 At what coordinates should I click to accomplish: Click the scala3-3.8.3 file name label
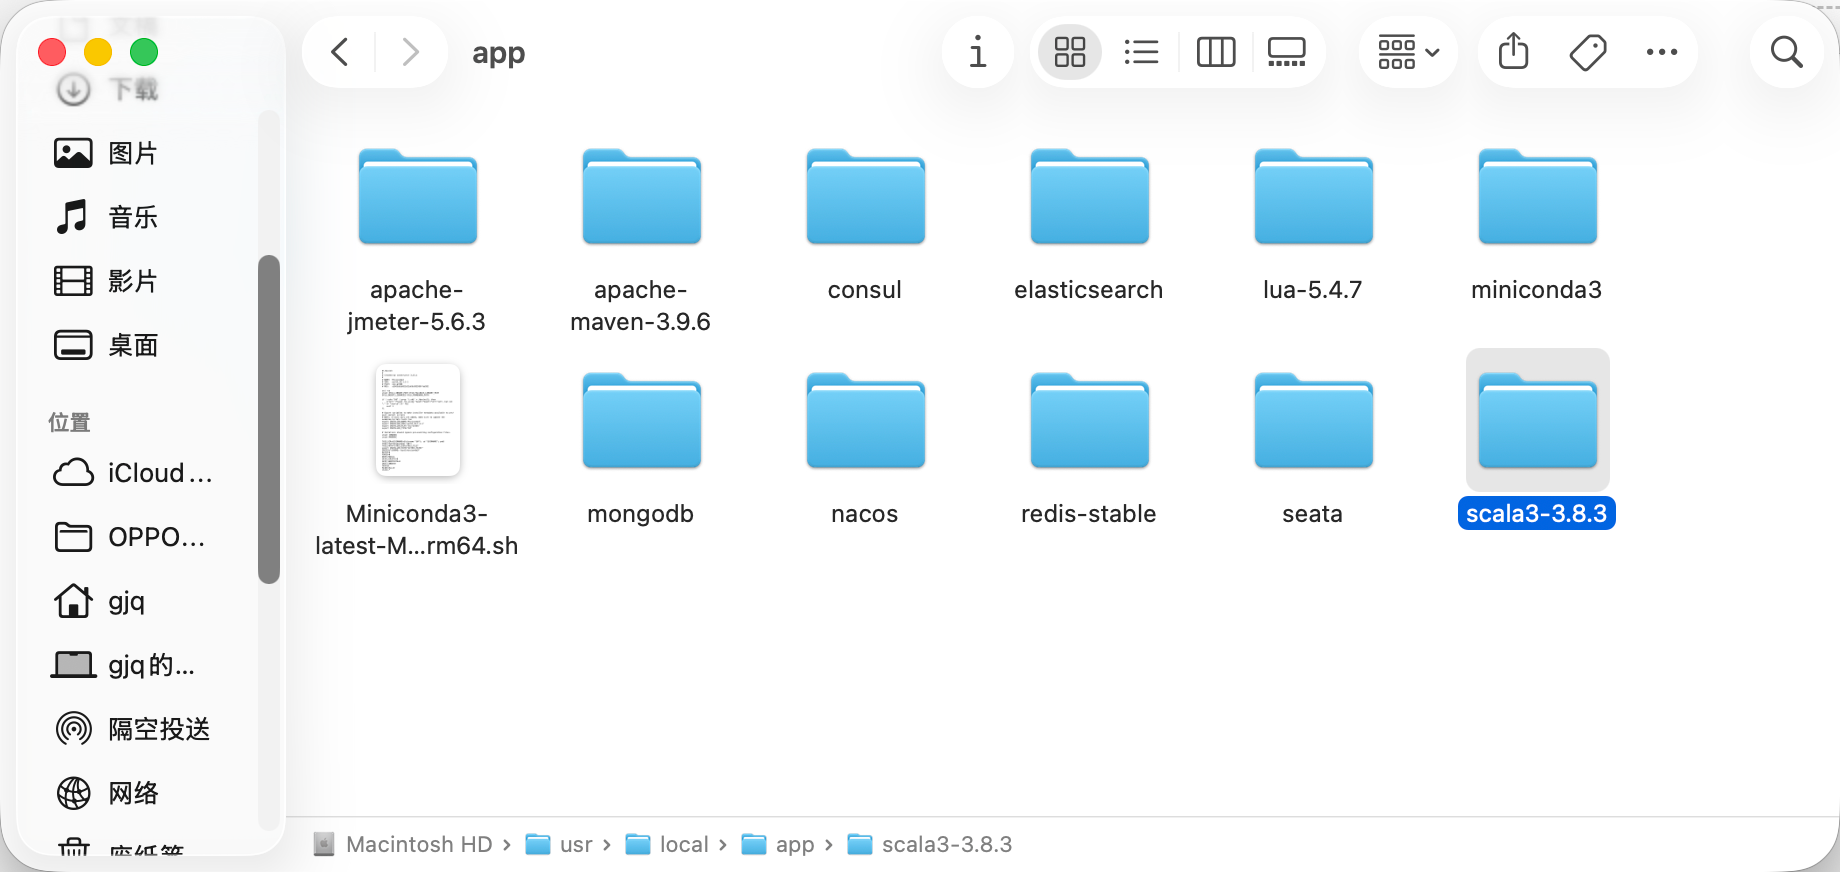[x=1537, y=514]
